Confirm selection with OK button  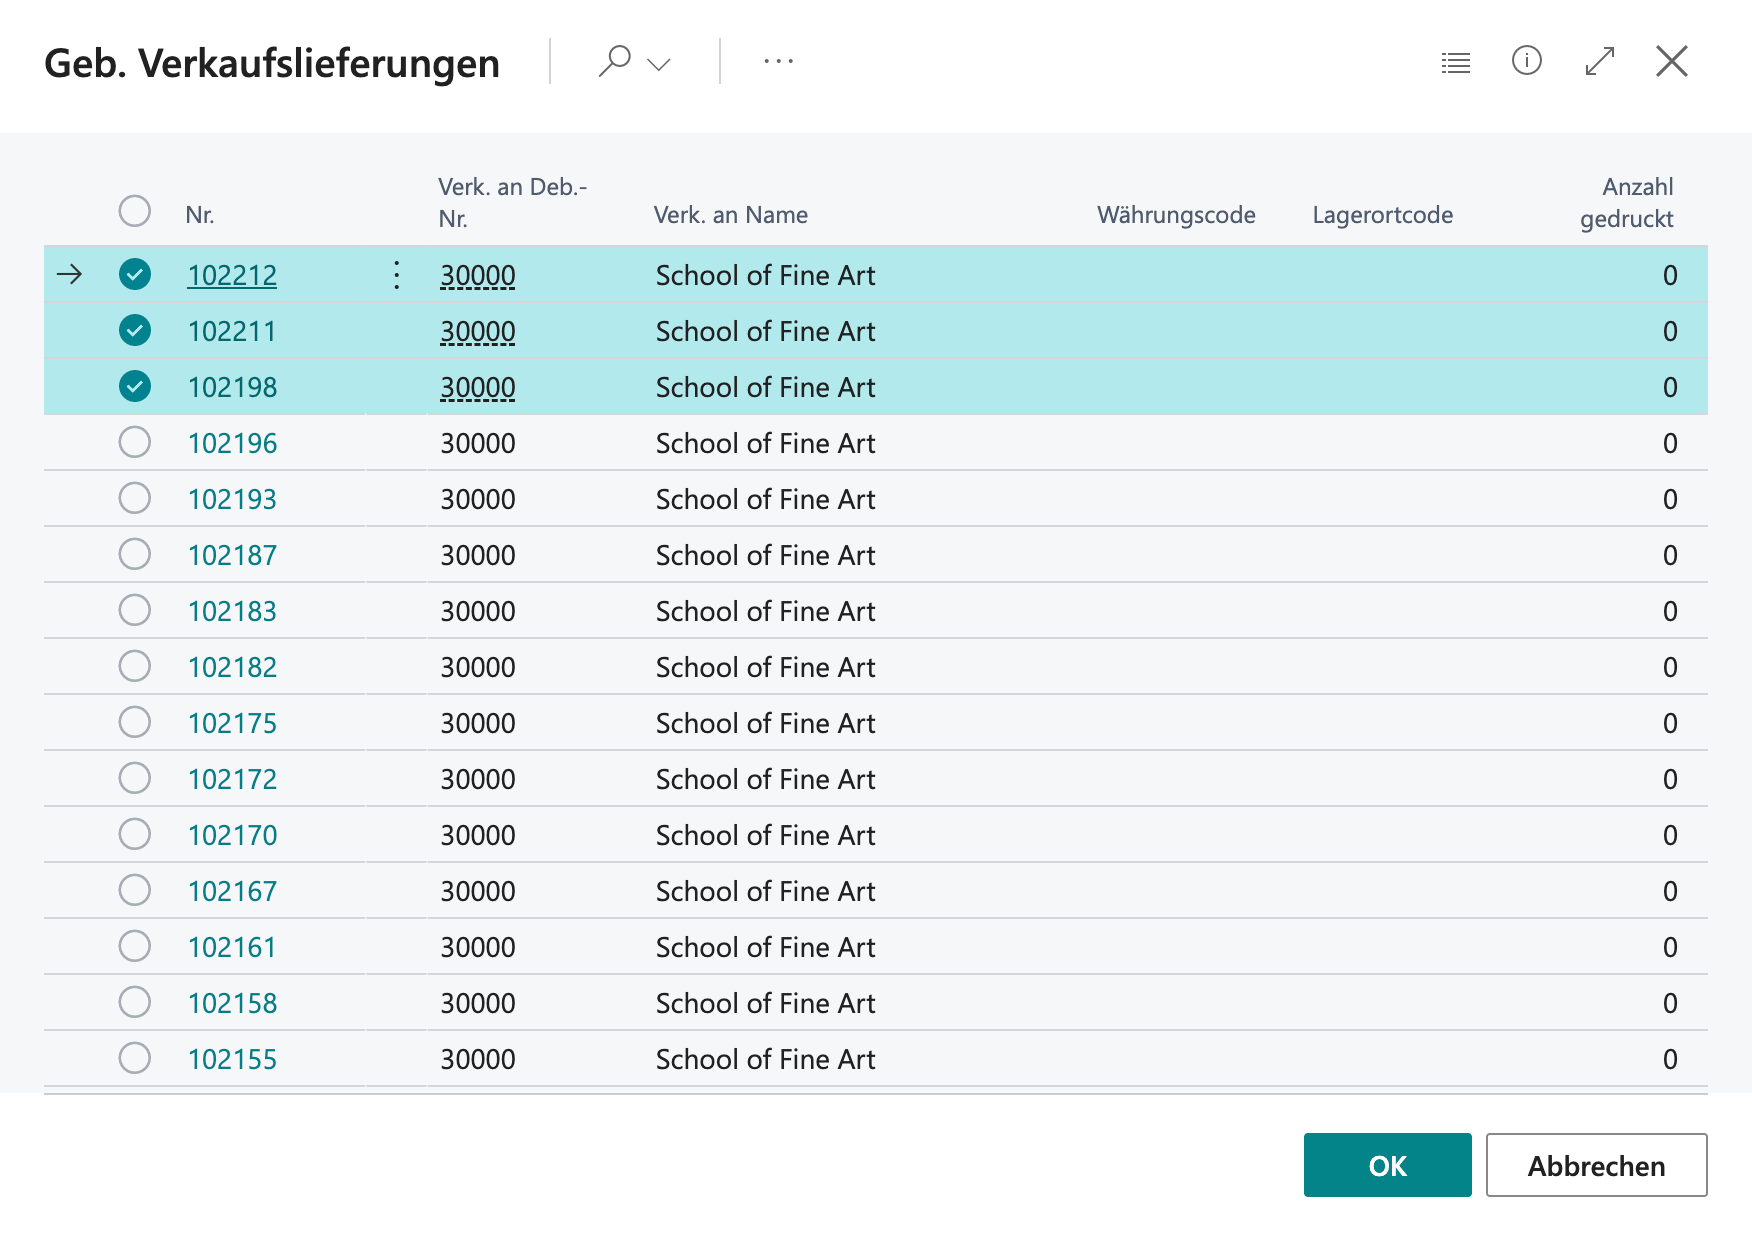click(x=1388, y=1165)
